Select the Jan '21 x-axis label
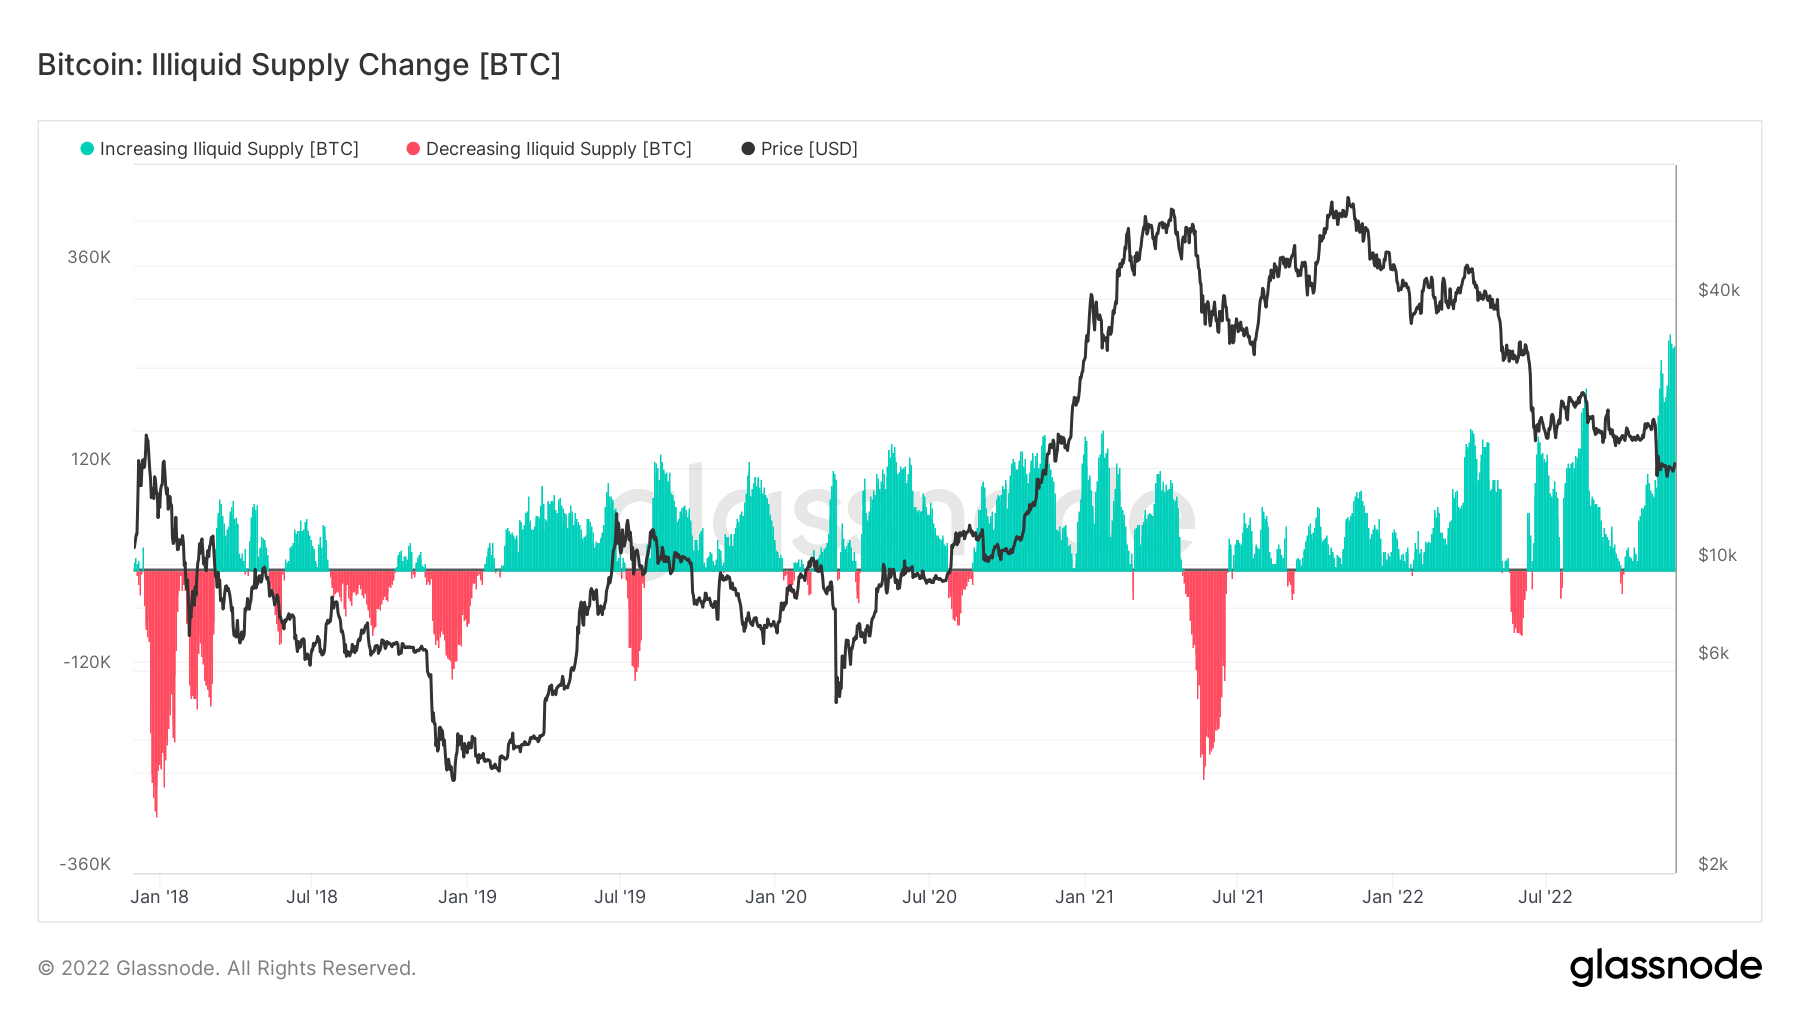Screen dimensions: 1800x1013 point(1084,897)
